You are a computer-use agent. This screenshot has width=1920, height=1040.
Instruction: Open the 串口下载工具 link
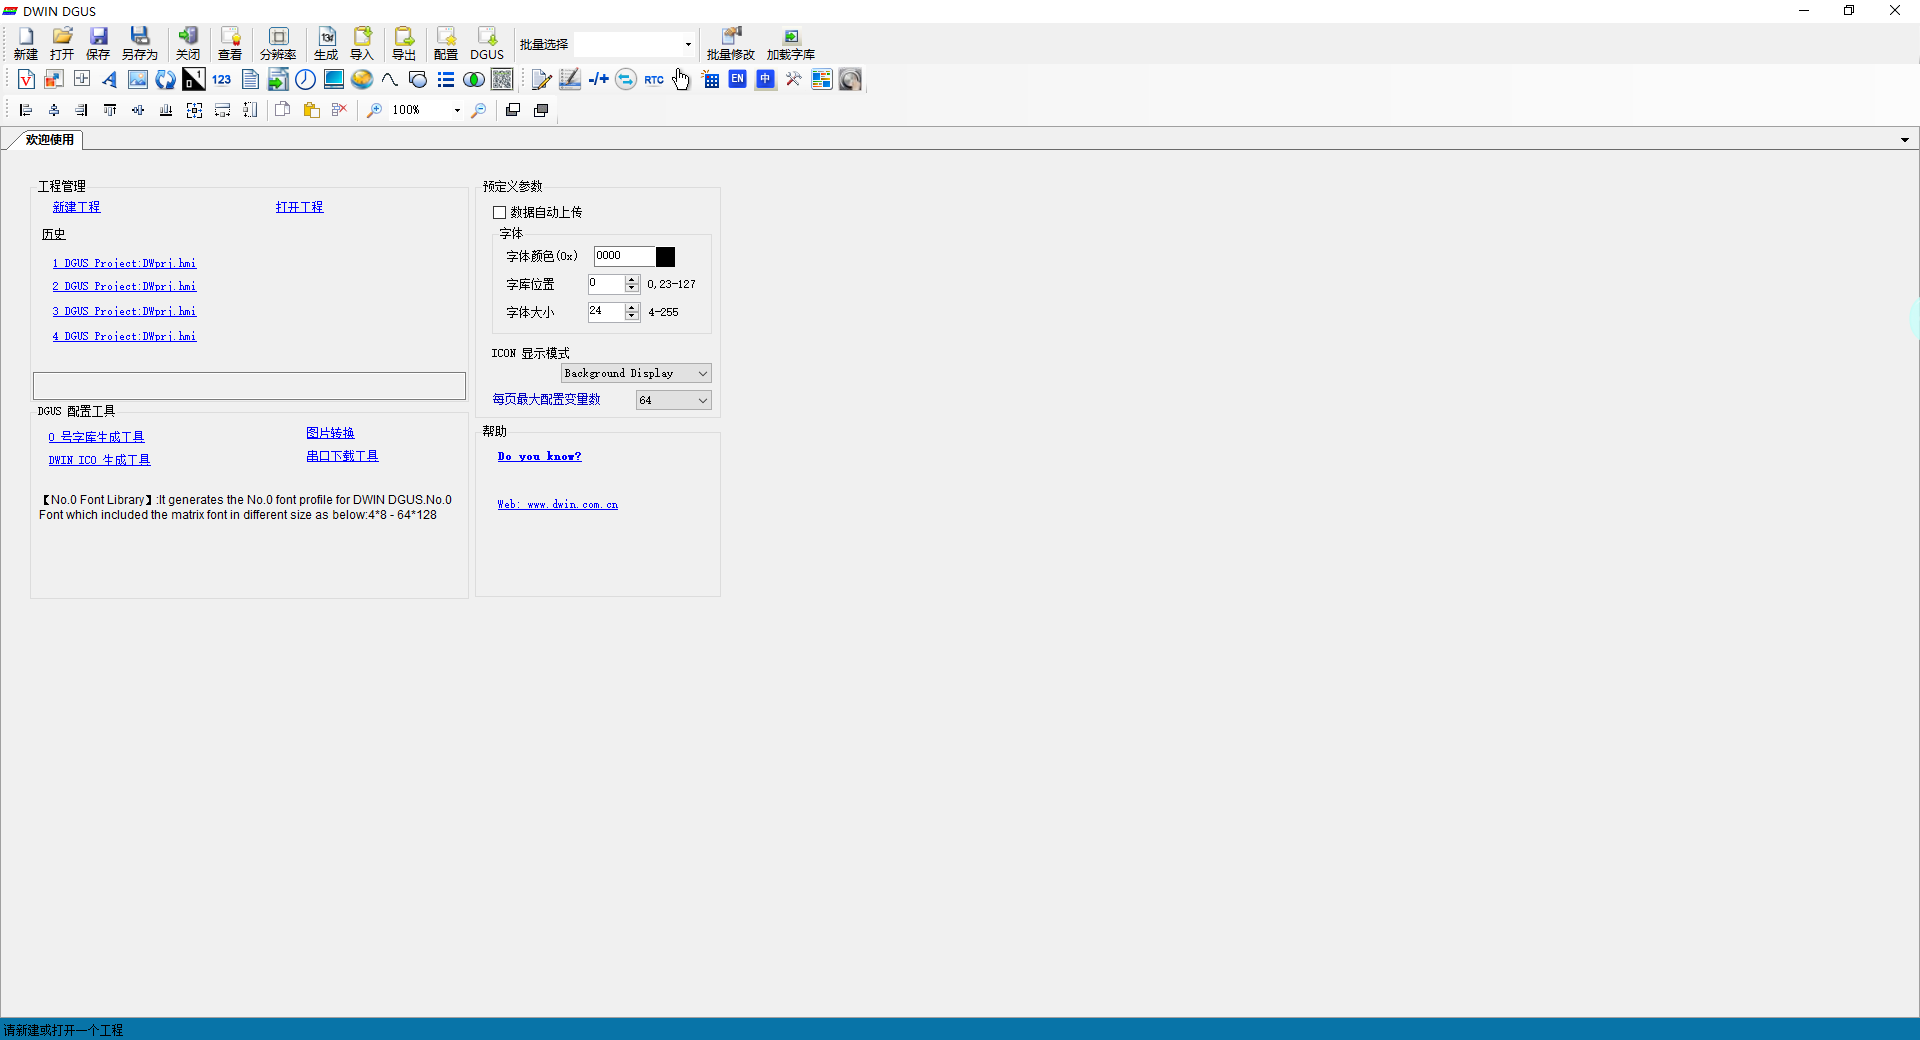342,456
